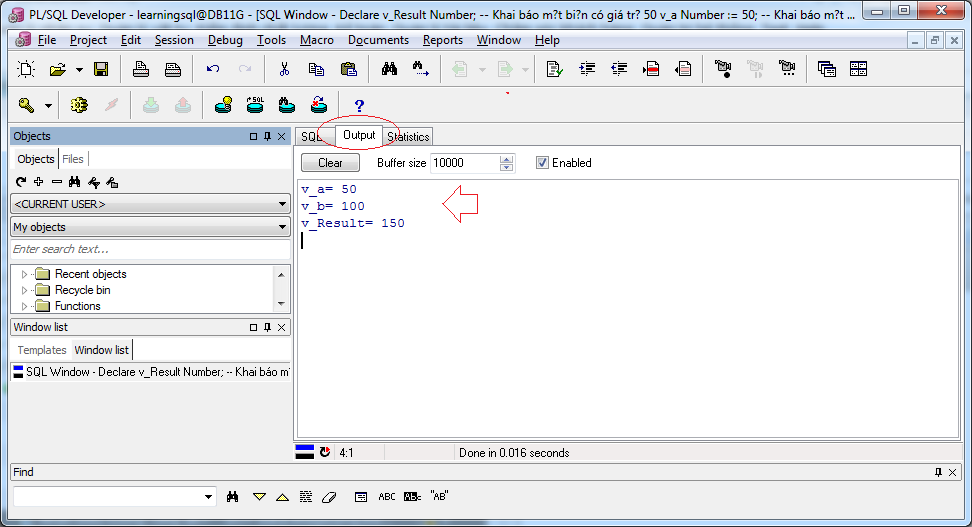Click the Buffer size input field
Screen dimensions: 972x527
(x=465, y=162)
